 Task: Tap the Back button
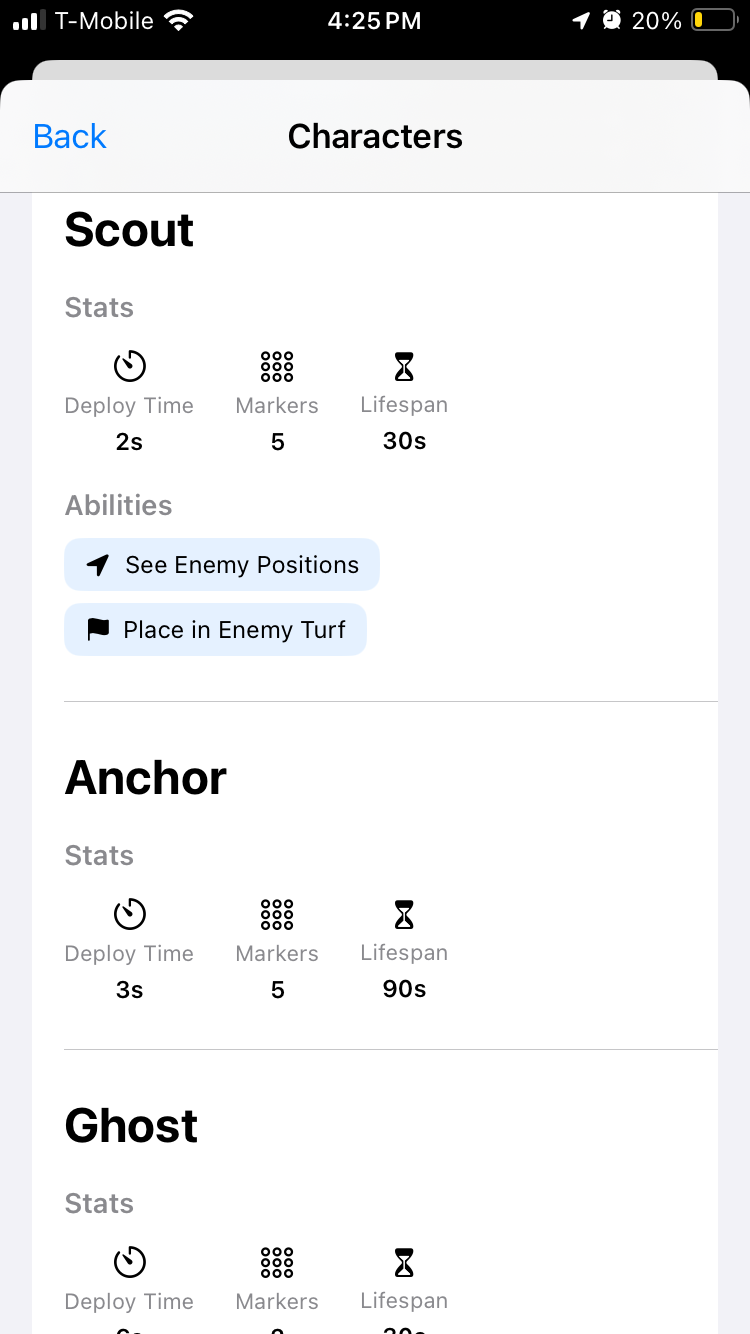pyautogui.click(x=69, y=136)
